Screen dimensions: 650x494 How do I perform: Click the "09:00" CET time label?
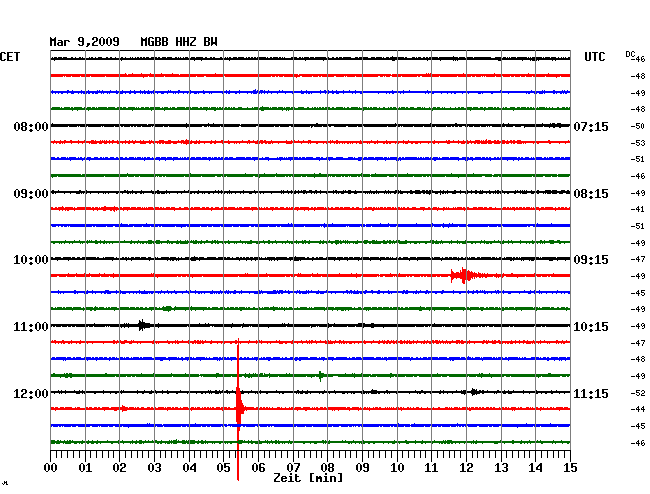pyautogui.click(x=31, y=194)
